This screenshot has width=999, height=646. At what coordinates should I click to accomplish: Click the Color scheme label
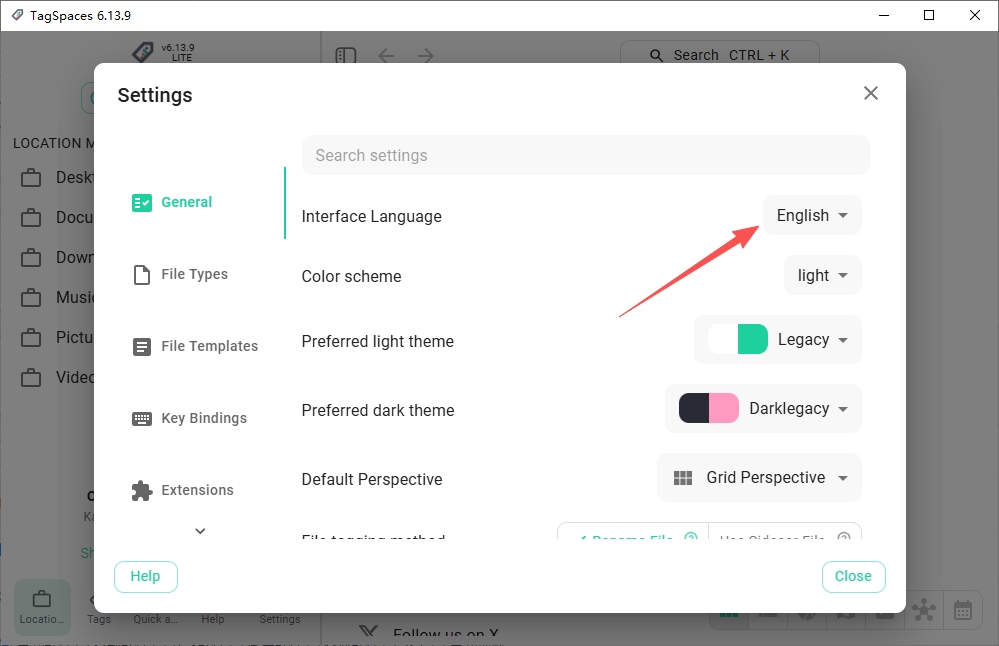tap(351, 276)
